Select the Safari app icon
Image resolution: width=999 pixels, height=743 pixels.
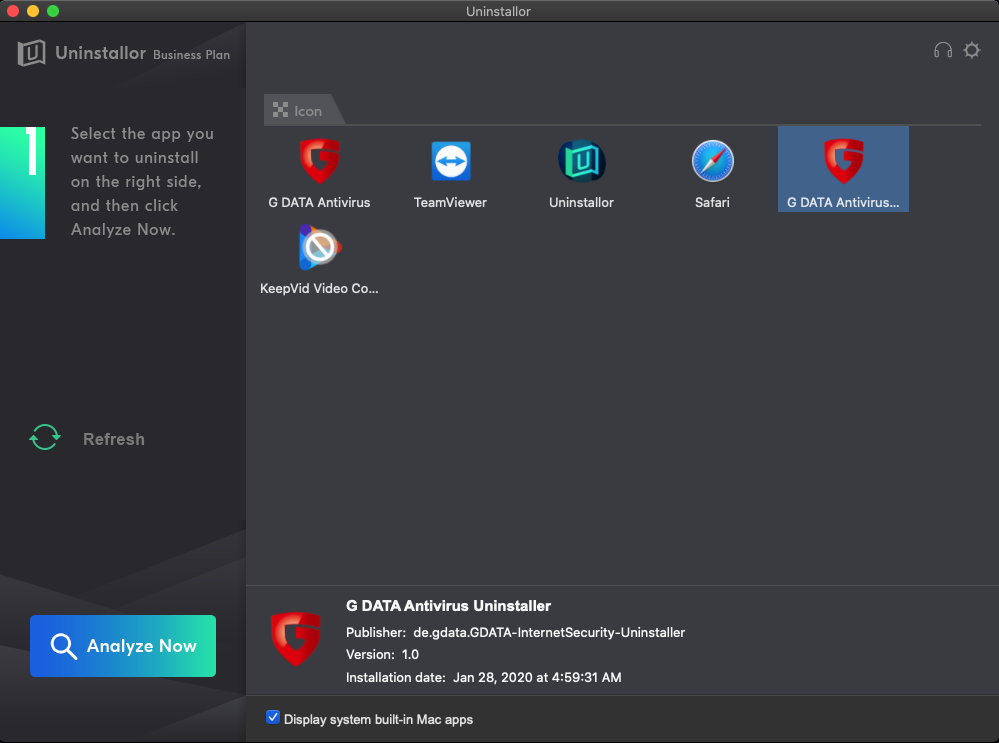tap(712, 161)
